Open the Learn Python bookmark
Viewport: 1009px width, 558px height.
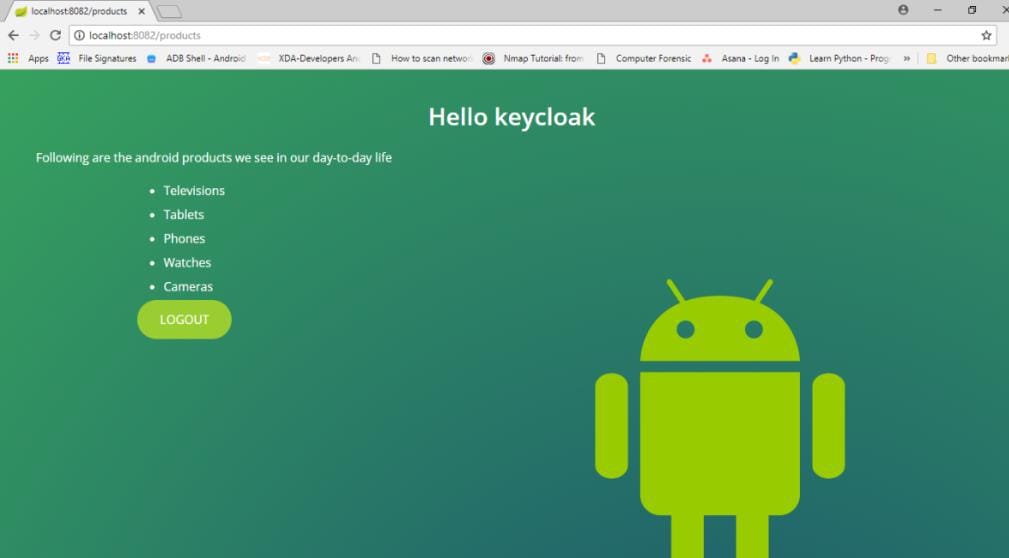[x=839, y=59]
